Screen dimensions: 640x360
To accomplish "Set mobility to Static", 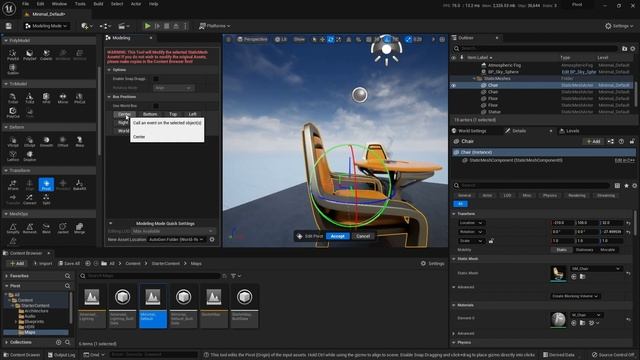I will point(562,250).
